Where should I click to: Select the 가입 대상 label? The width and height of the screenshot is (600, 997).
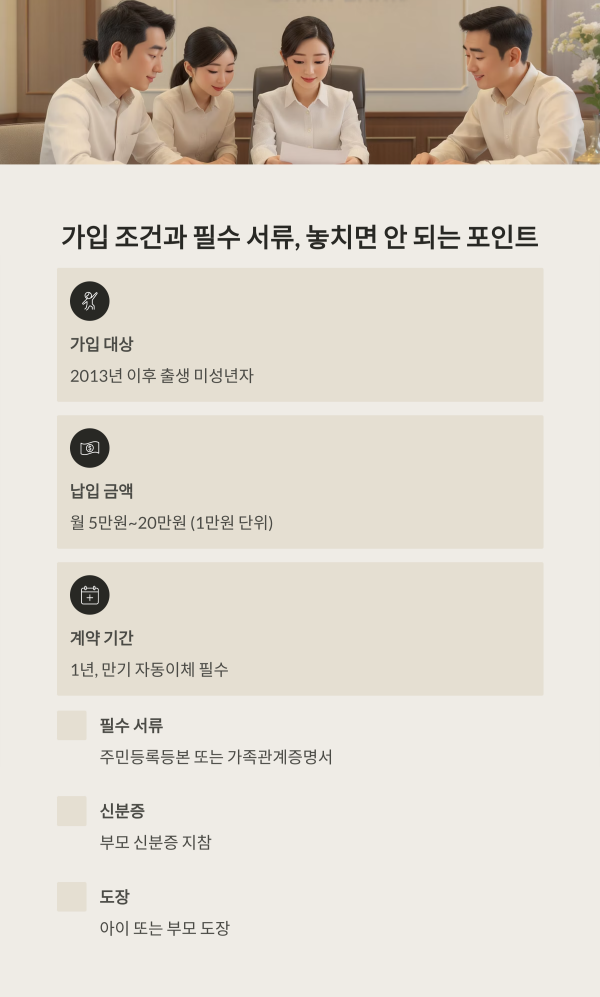pos(101,344)
